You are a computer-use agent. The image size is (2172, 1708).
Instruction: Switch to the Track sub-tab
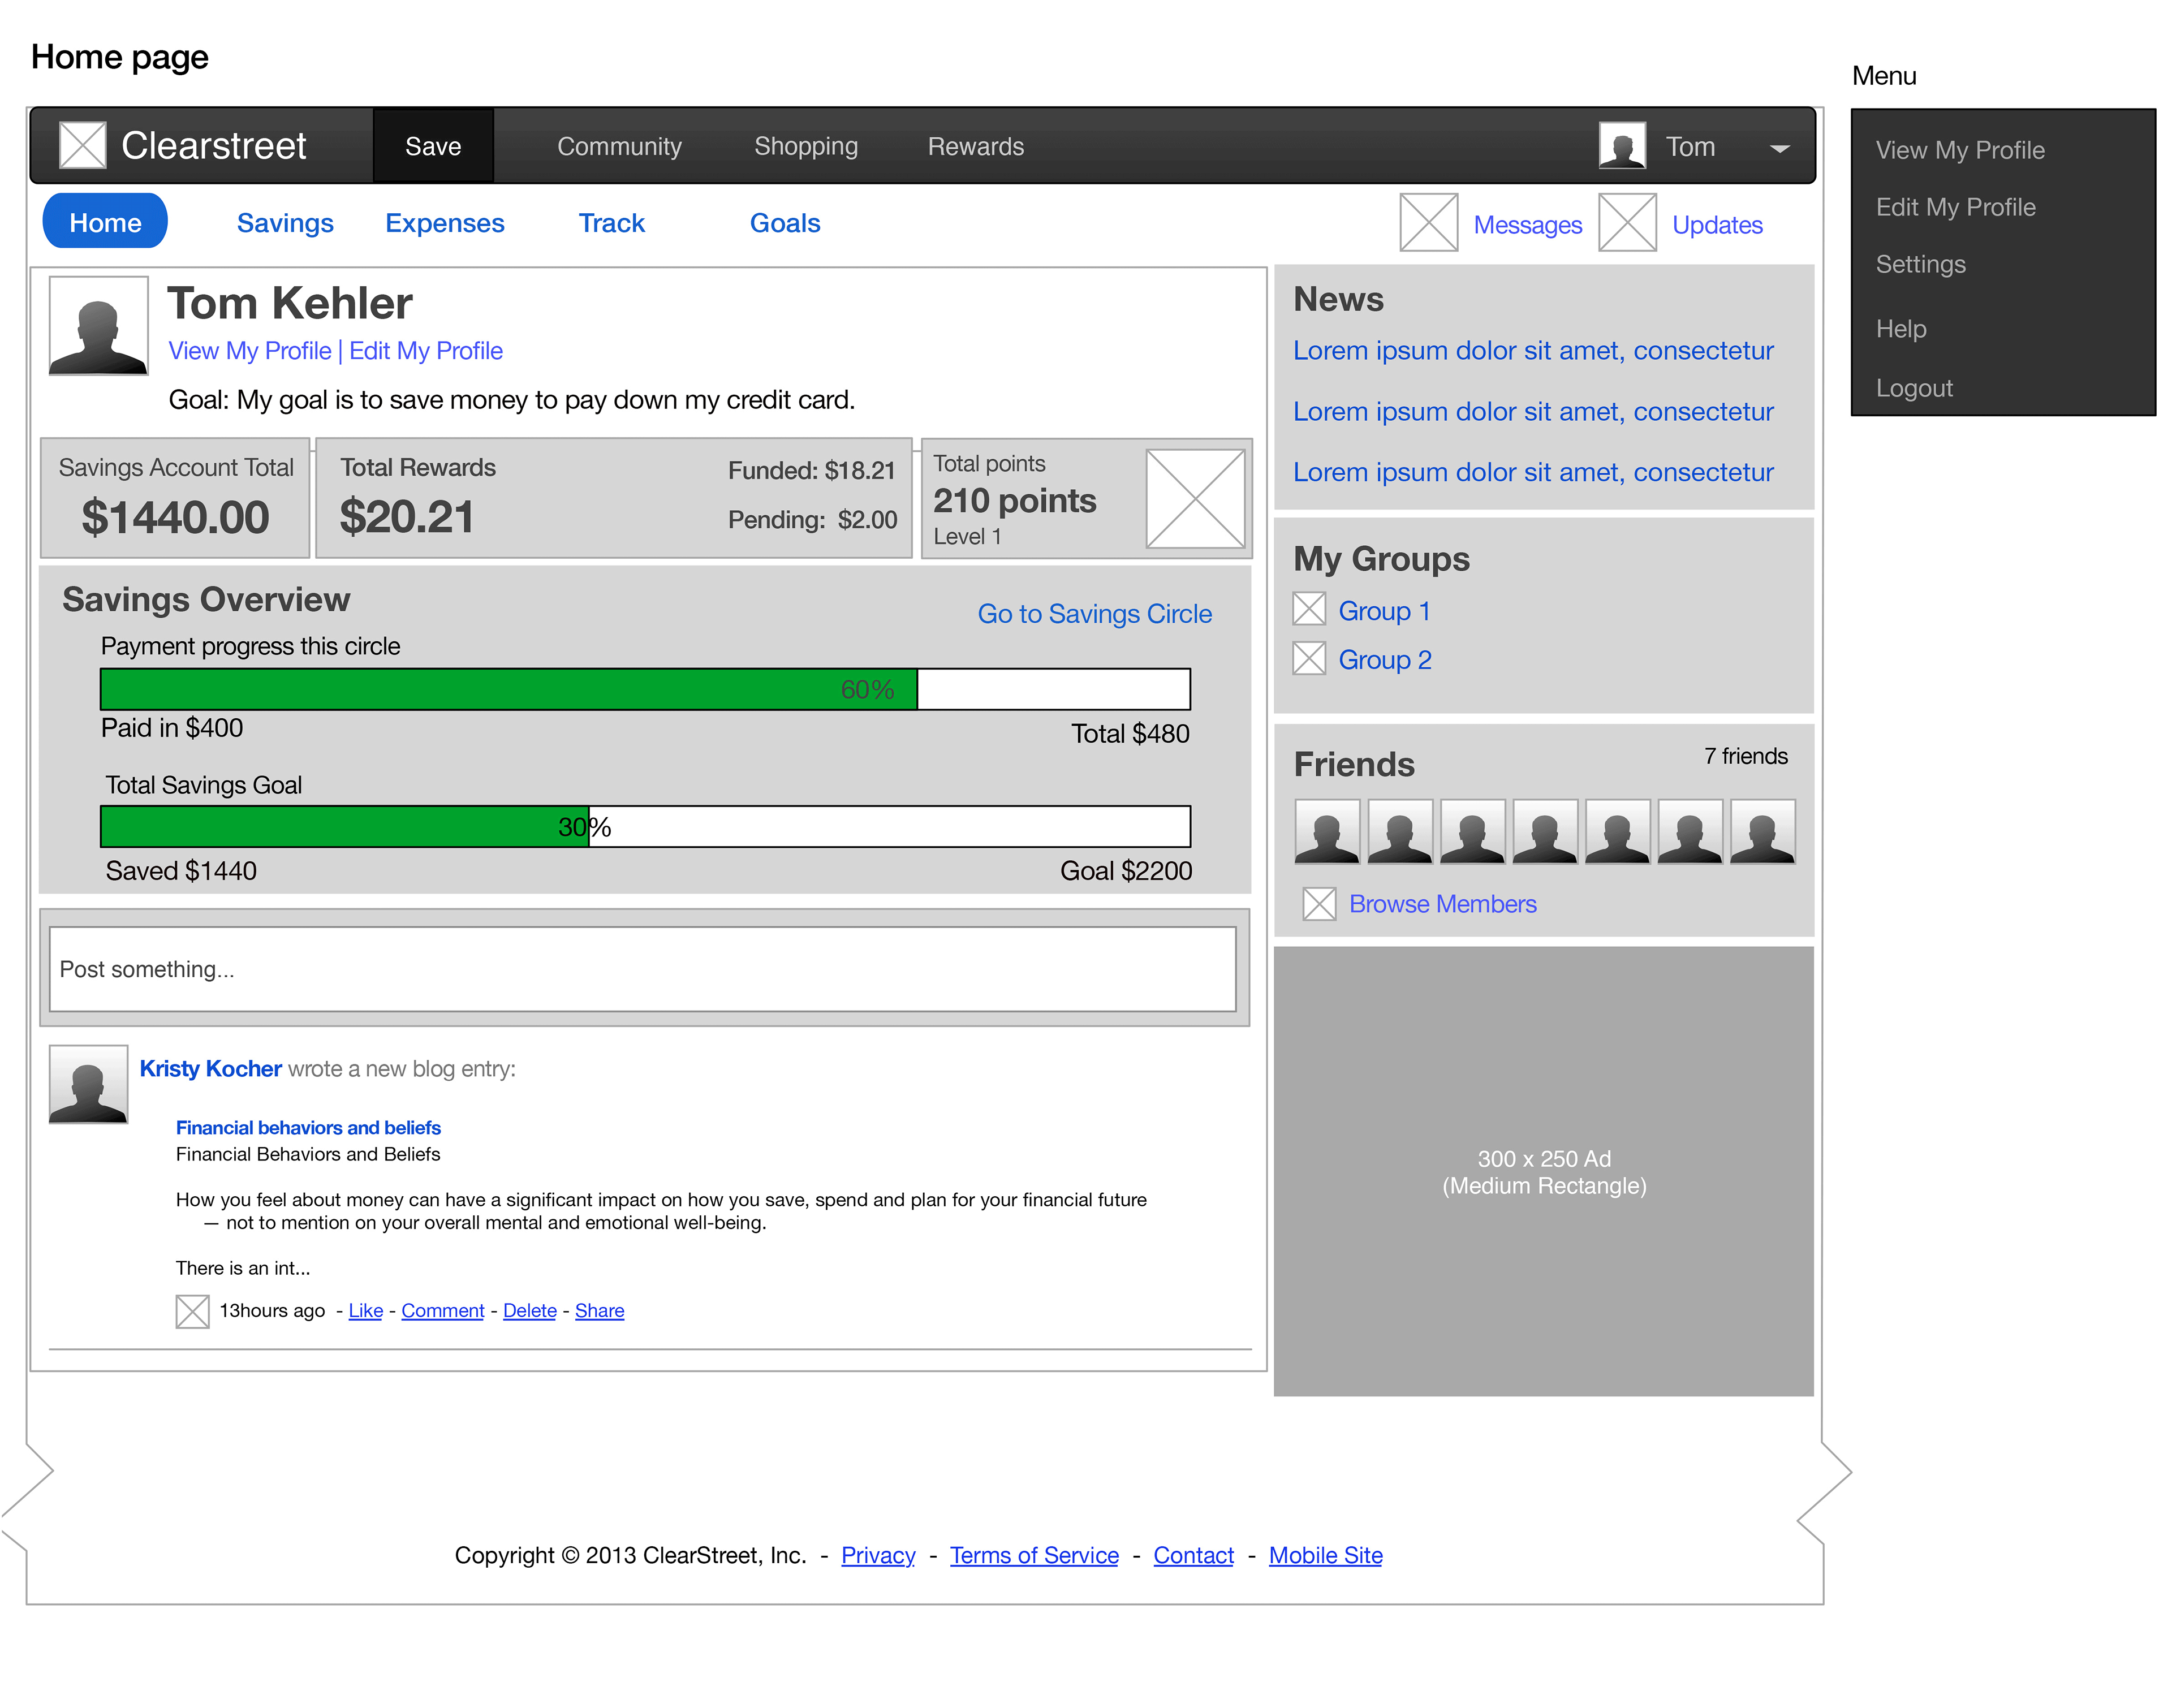tap(612, 223)
